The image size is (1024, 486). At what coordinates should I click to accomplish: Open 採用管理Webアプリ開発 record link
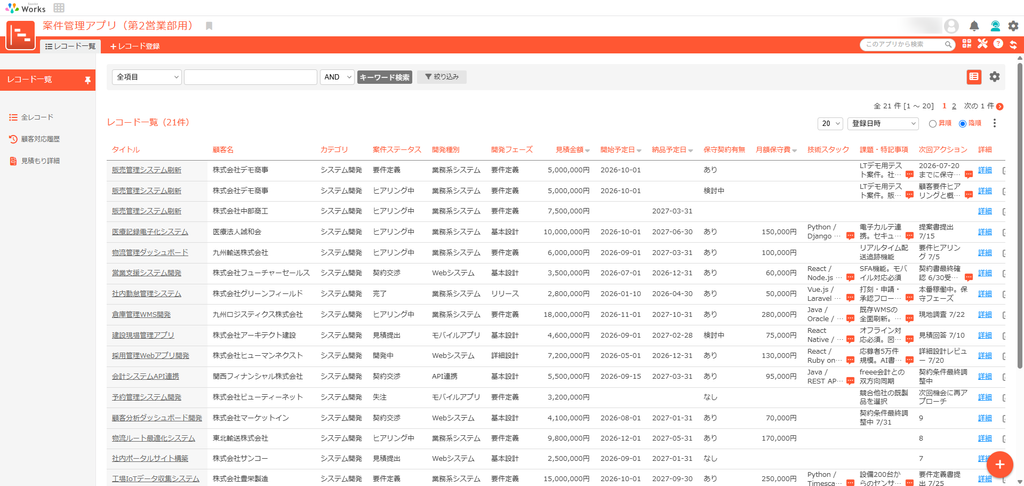pos(150,355)
